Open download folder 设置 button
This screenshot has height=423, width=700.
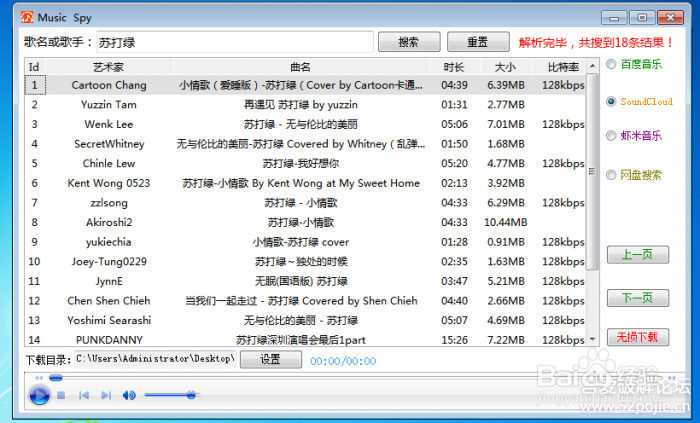pos(271,360)
